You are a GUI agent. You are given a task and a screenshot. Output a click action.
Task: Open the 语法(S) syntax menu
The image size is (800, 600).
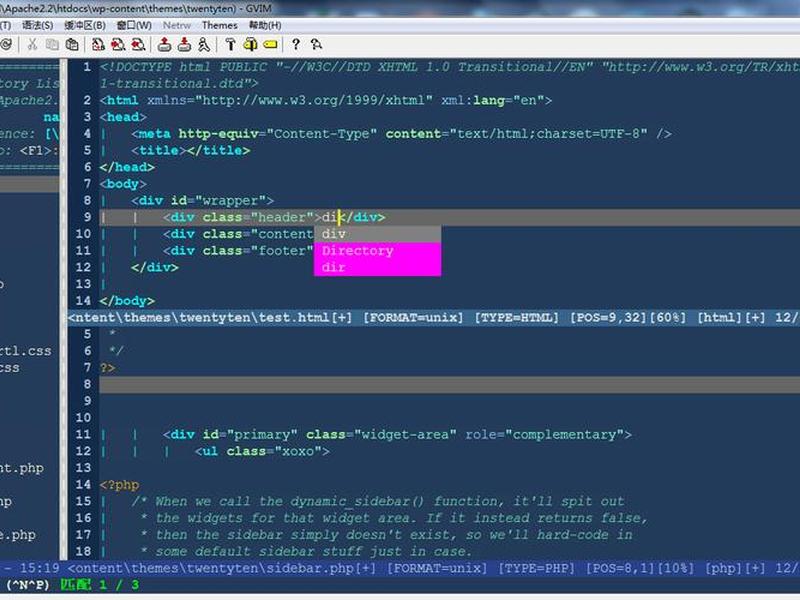[38, 25]
